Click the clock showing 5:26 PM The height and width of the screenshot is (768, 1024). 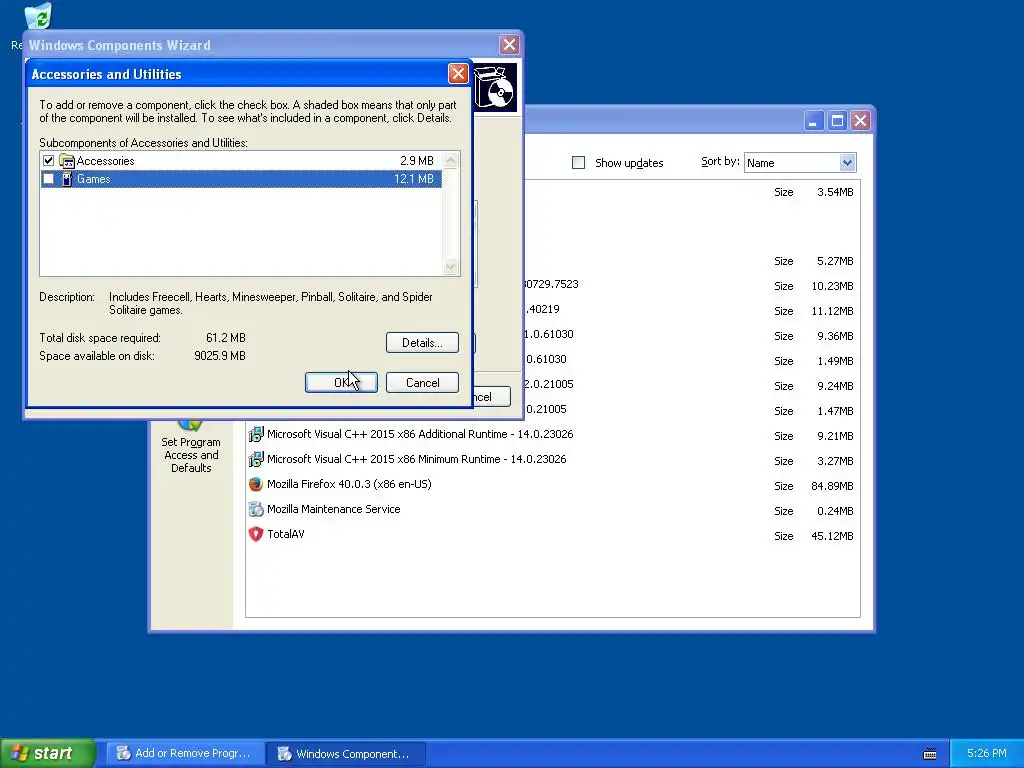coord(987,754)
